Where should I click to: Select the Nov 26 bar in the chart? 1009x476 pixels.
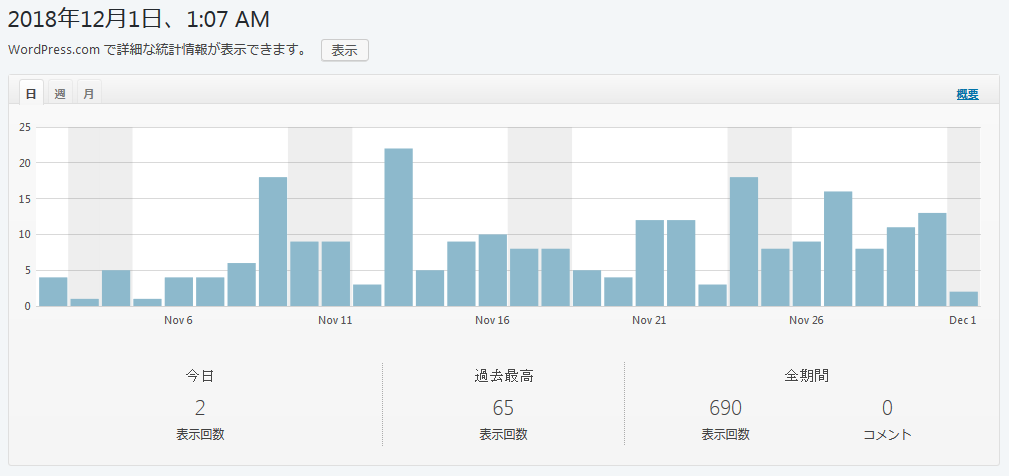tap(806, 273)
